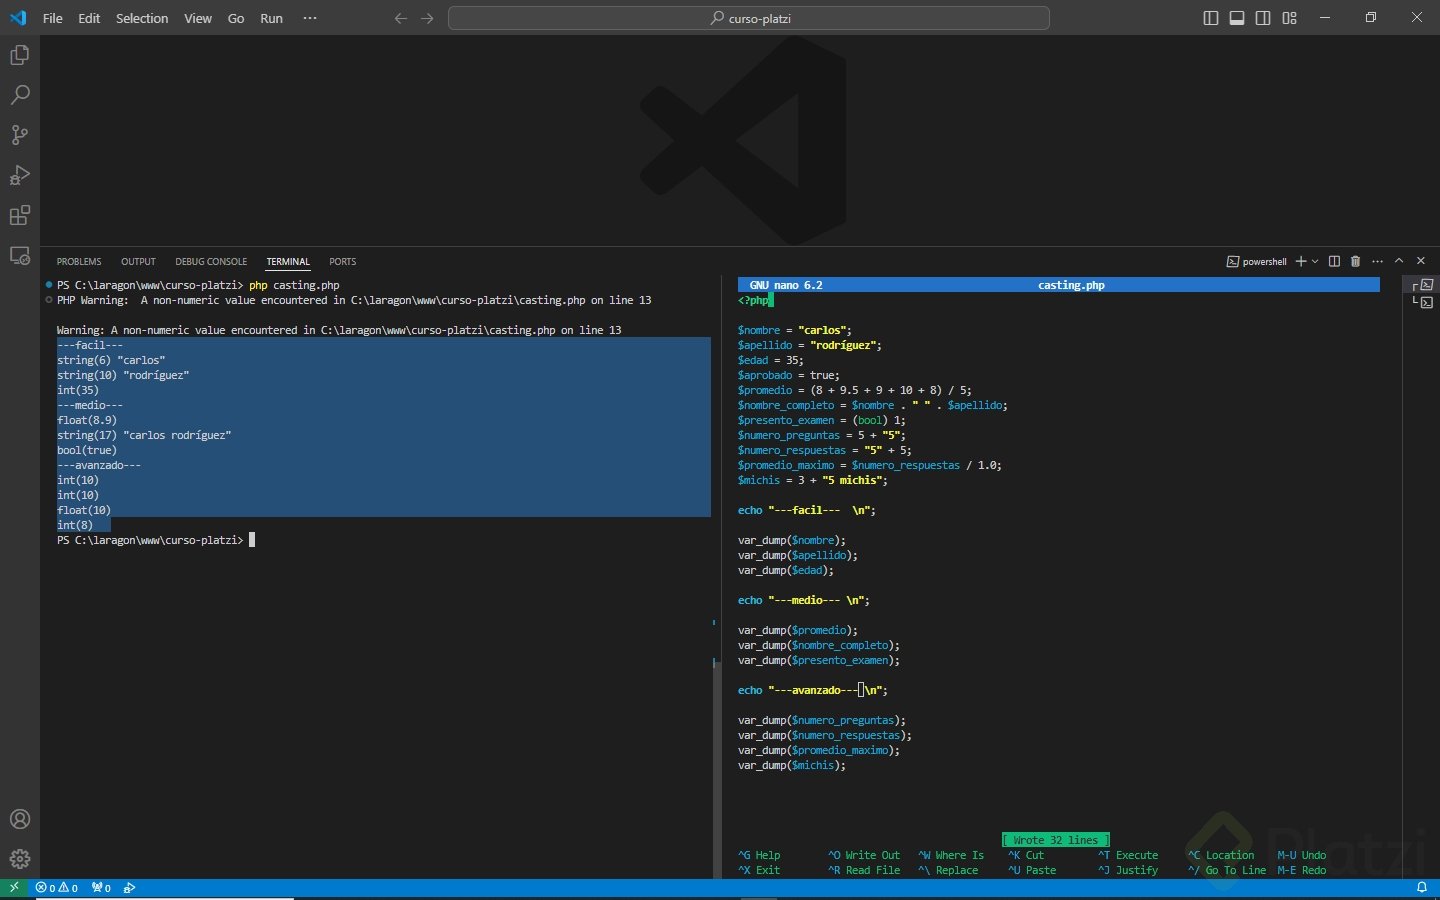Viewport: 1440px width, 900px height.
Task: Open the Explorer view in activity bar
Action: coord(19,55)
